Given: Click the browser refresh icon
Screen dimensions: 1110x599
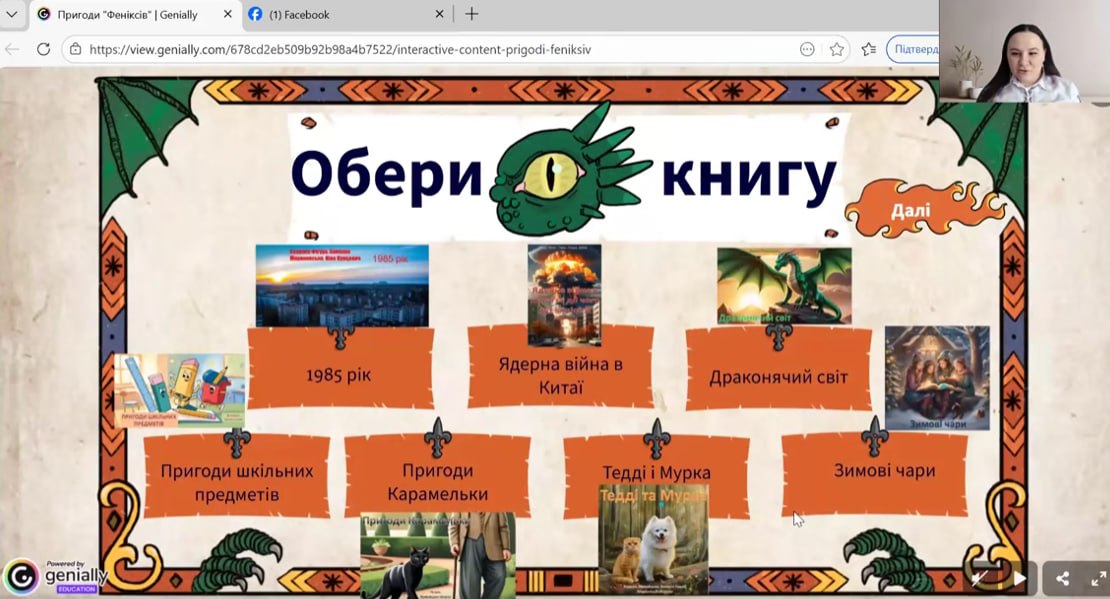Looking at the screenshot, I should [43, 49].
